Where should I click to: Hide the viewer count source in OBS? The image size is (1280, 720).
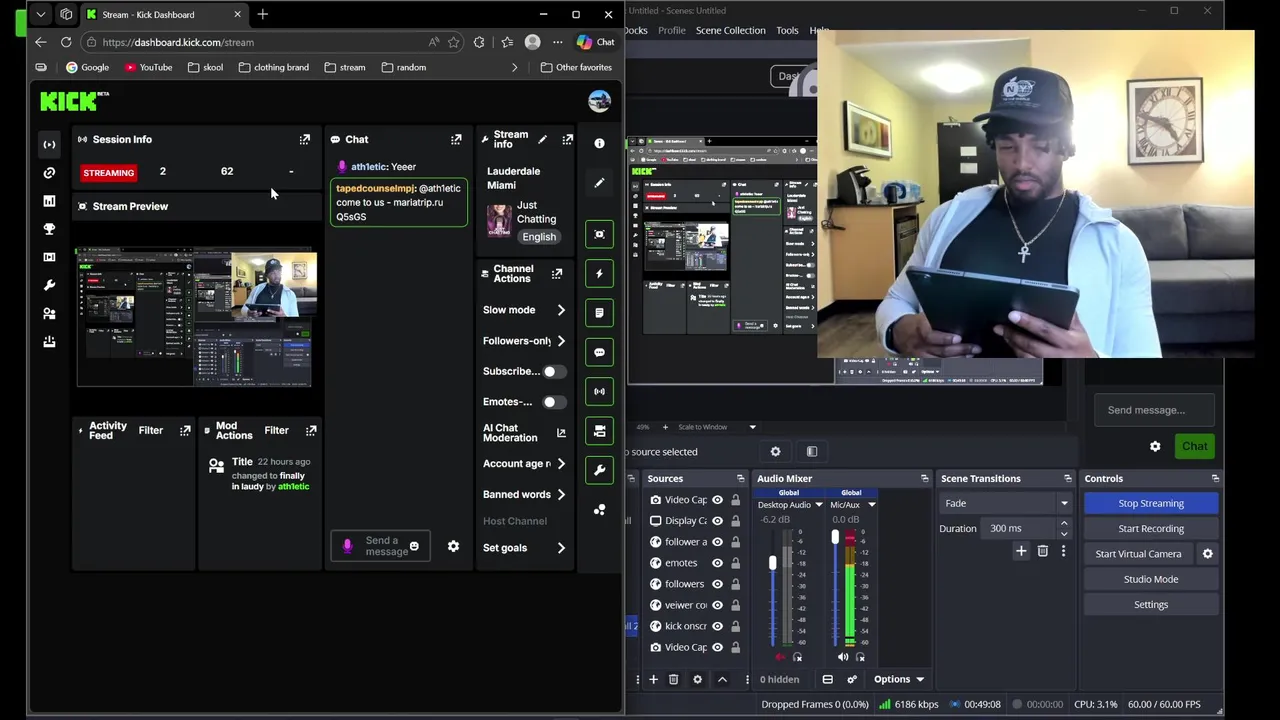tap(717, 605)
